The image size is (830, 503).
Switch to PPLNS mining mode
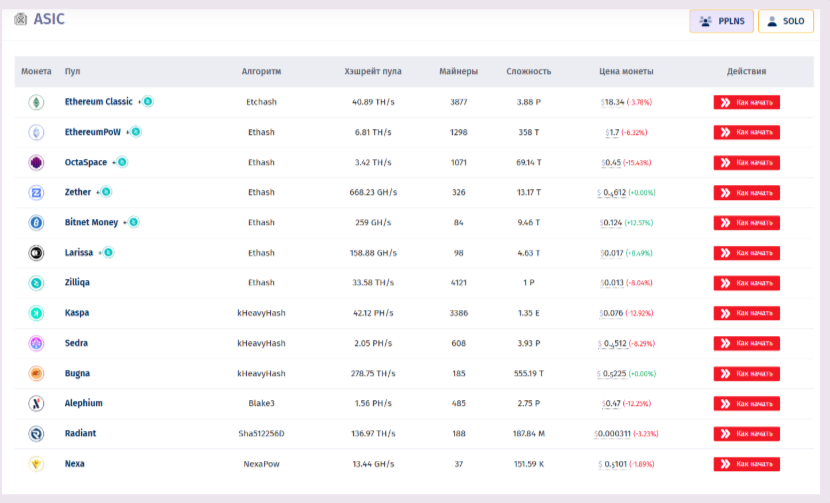point(721,21)
